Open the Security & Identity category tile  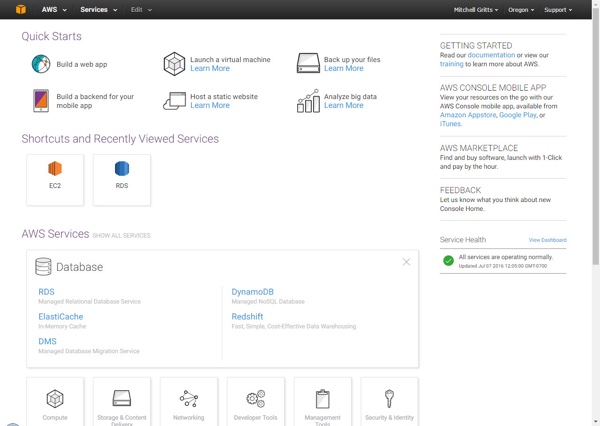(x=390, y=402)
